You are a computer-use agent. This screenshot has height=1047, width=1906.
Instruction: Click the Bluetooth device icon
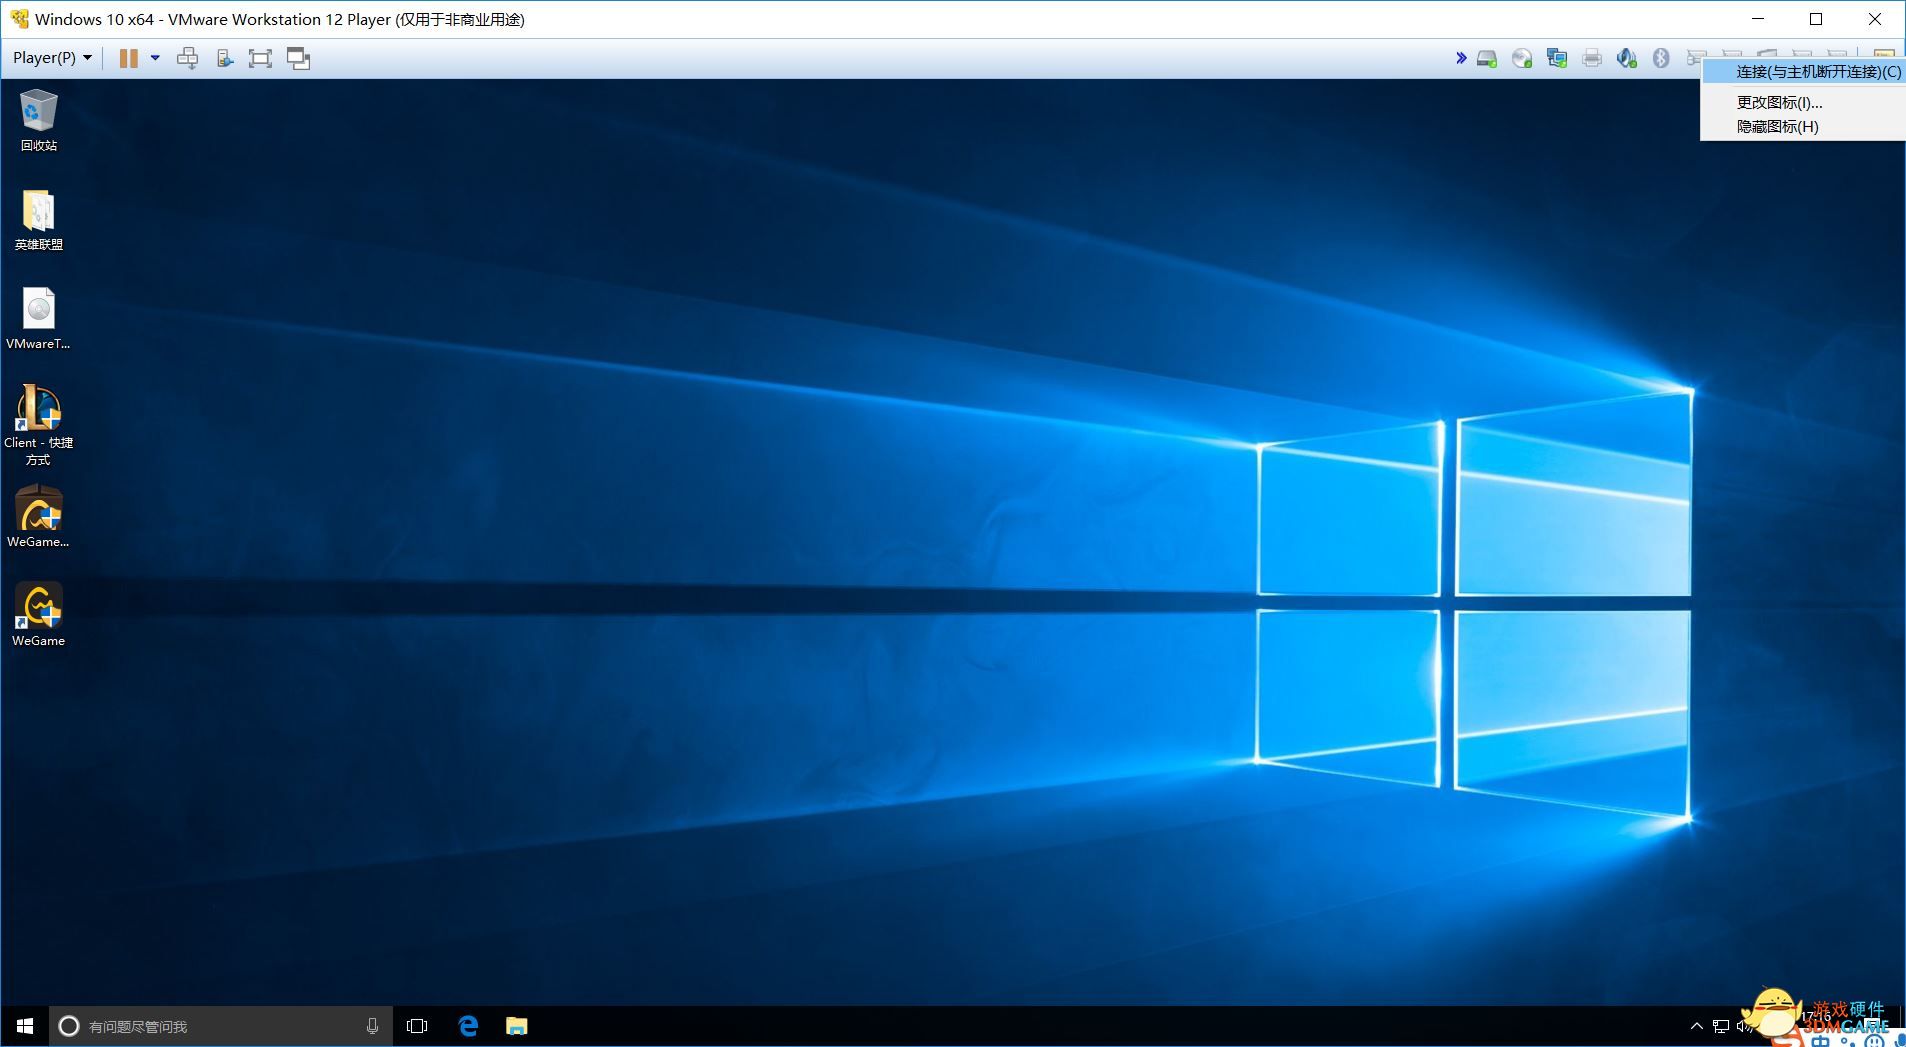[x=1661, y=59]
